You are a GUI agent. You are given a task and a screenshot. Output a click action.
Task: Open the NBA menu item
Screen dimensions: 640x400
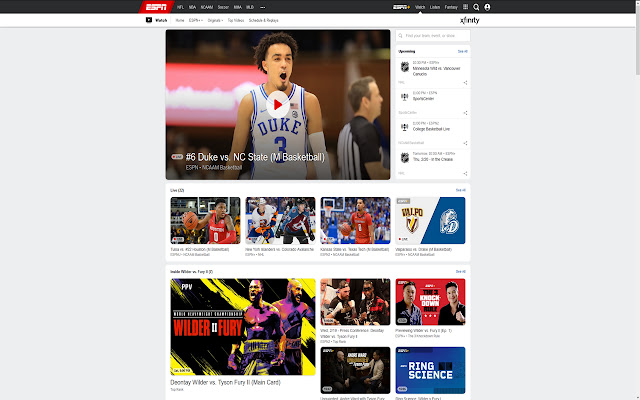[x=192, y=7]
